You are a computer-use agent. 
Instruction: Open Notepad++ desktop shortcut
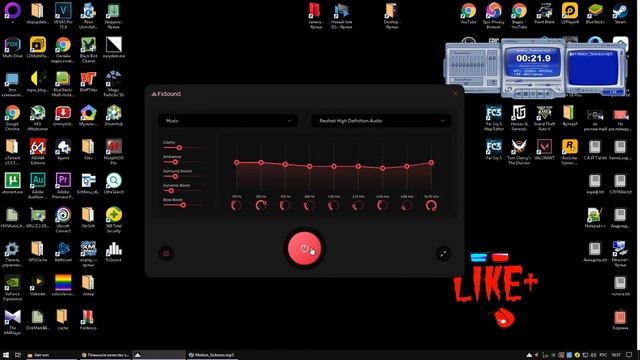[x=595, y=218]
